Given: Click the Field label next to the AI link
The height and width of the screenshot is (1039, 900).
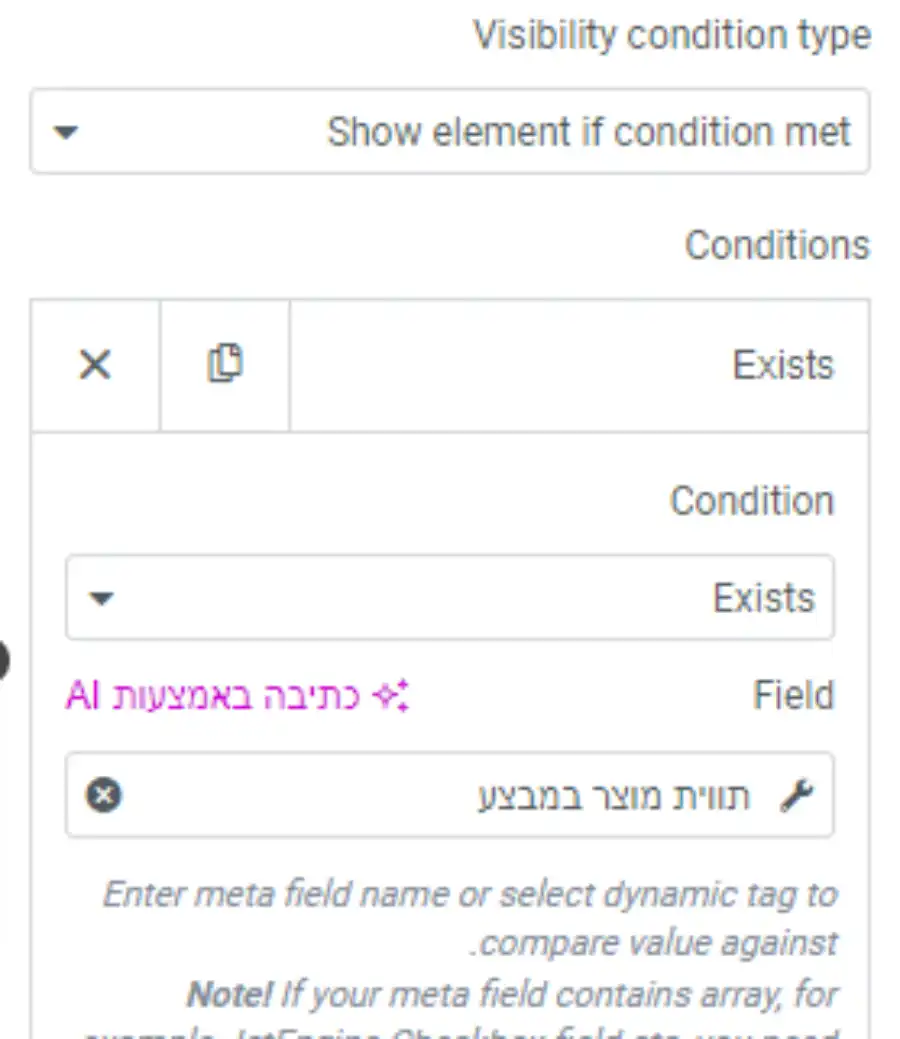Looking at the screenshot, I should 793,696.
